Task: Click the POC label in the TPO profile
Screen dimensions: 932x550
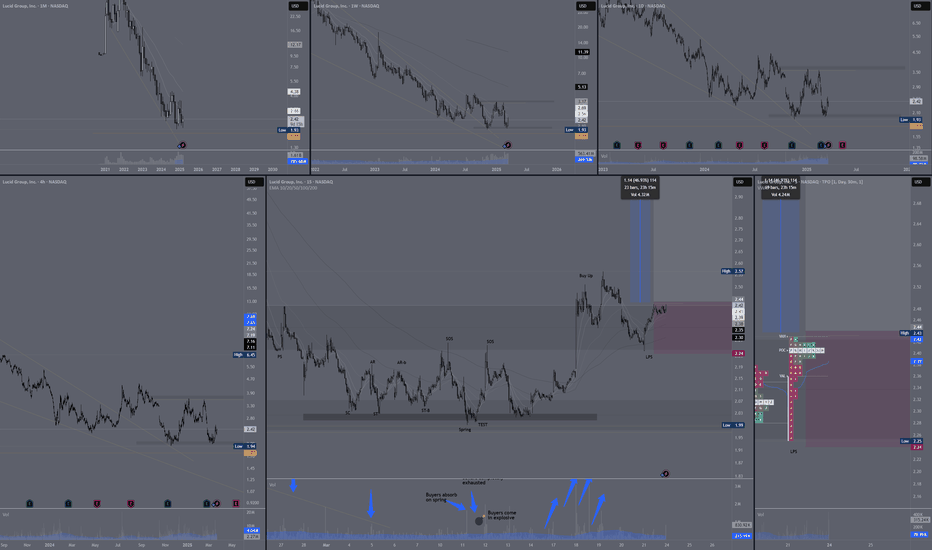Action: (x=783, y=350)
